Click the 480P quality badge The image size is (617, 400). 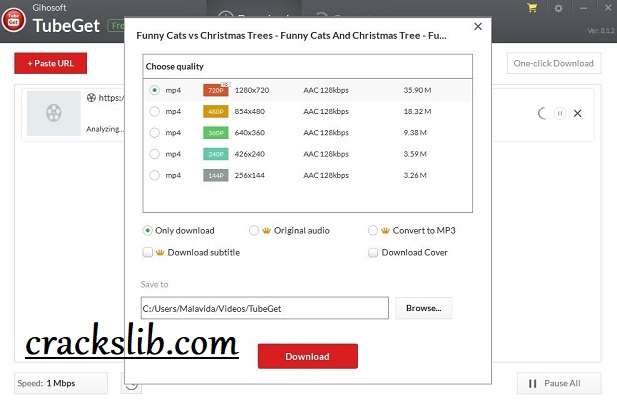pos(216,111)
